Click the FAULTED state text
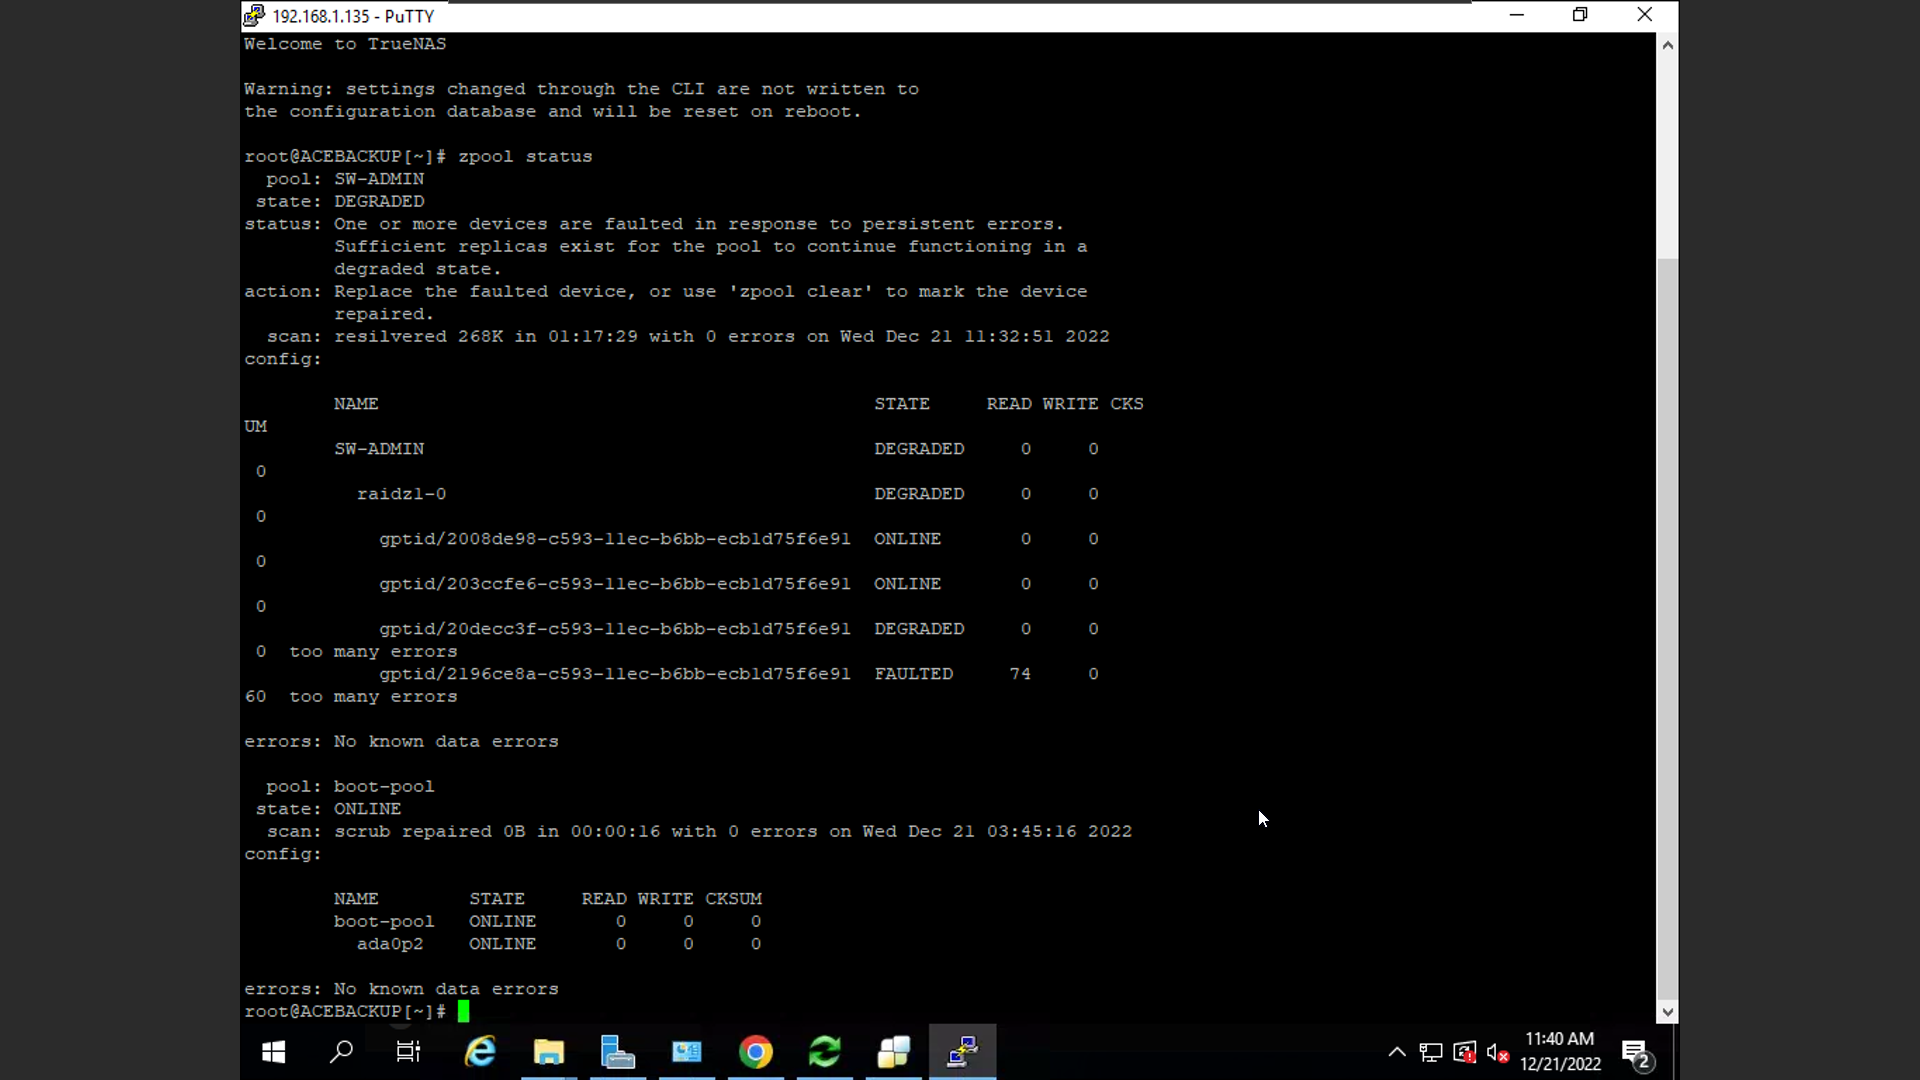 point(913,674)
